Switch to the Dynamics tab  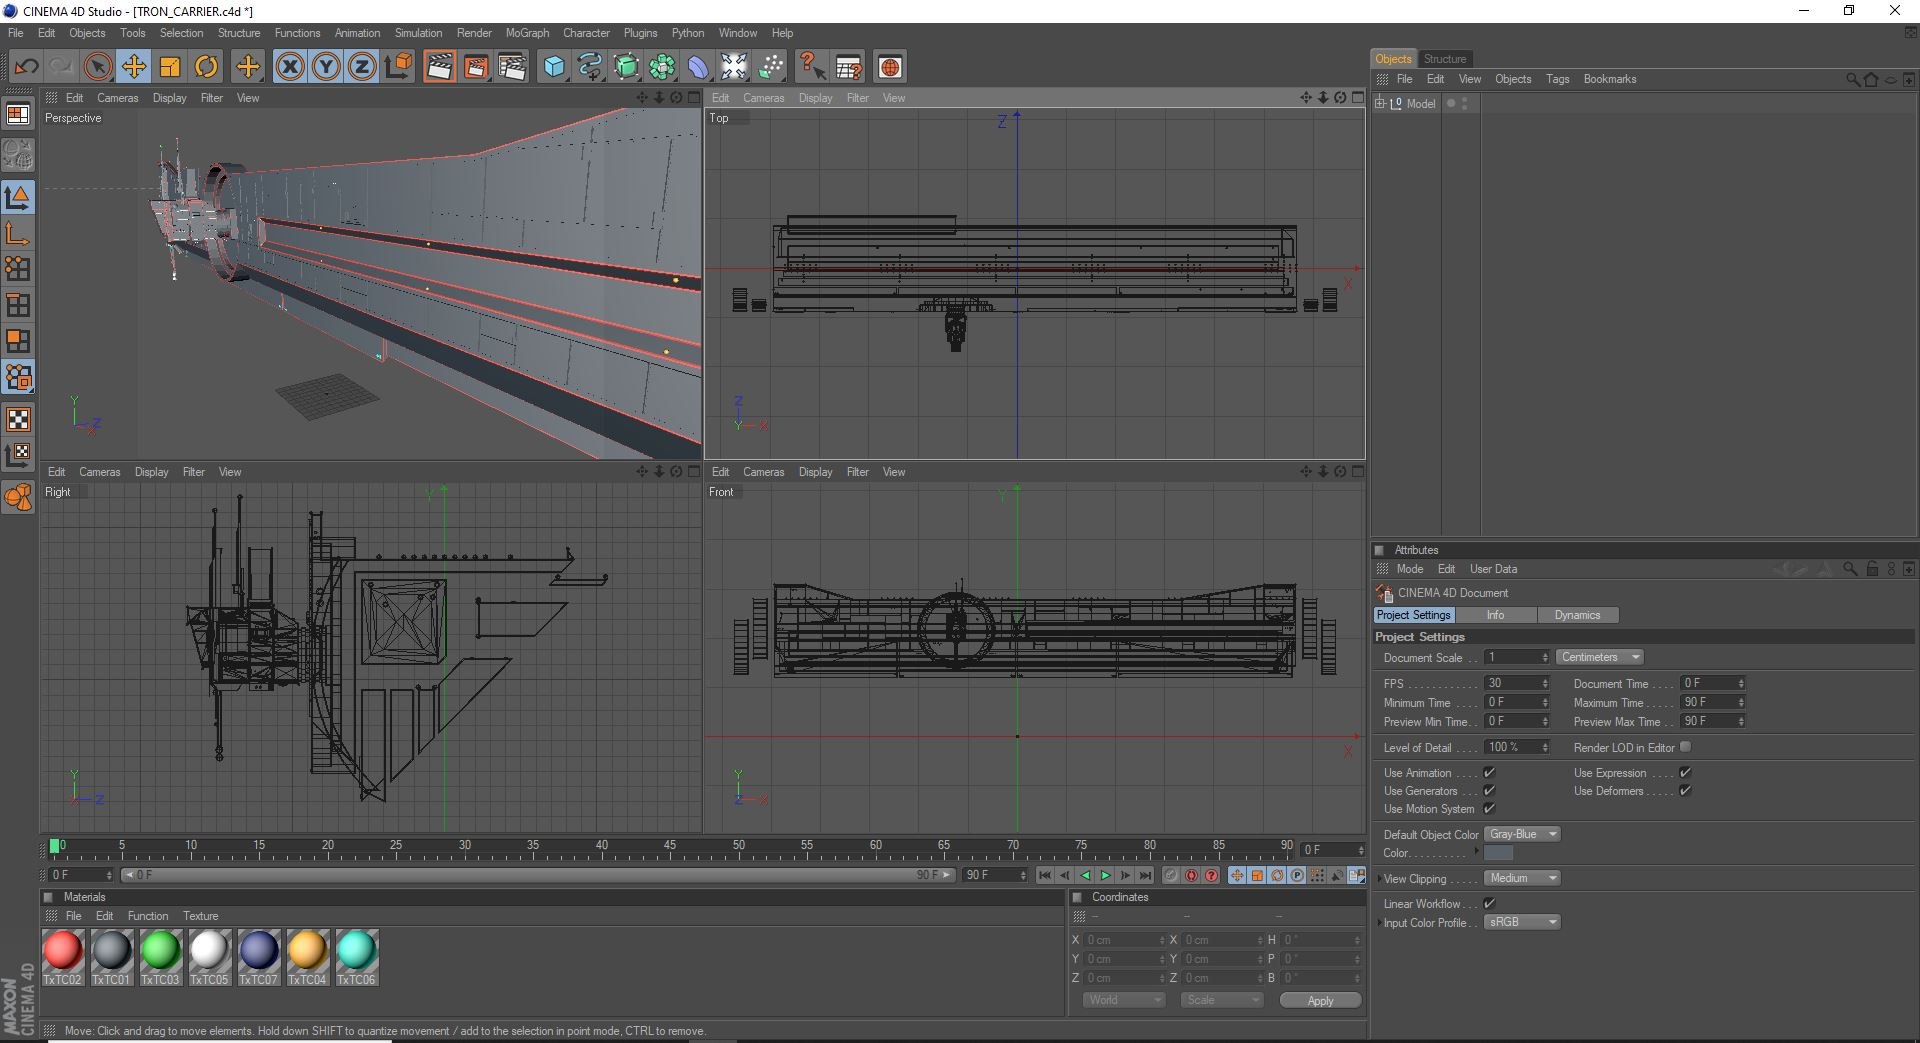[x=1576, y=615]
